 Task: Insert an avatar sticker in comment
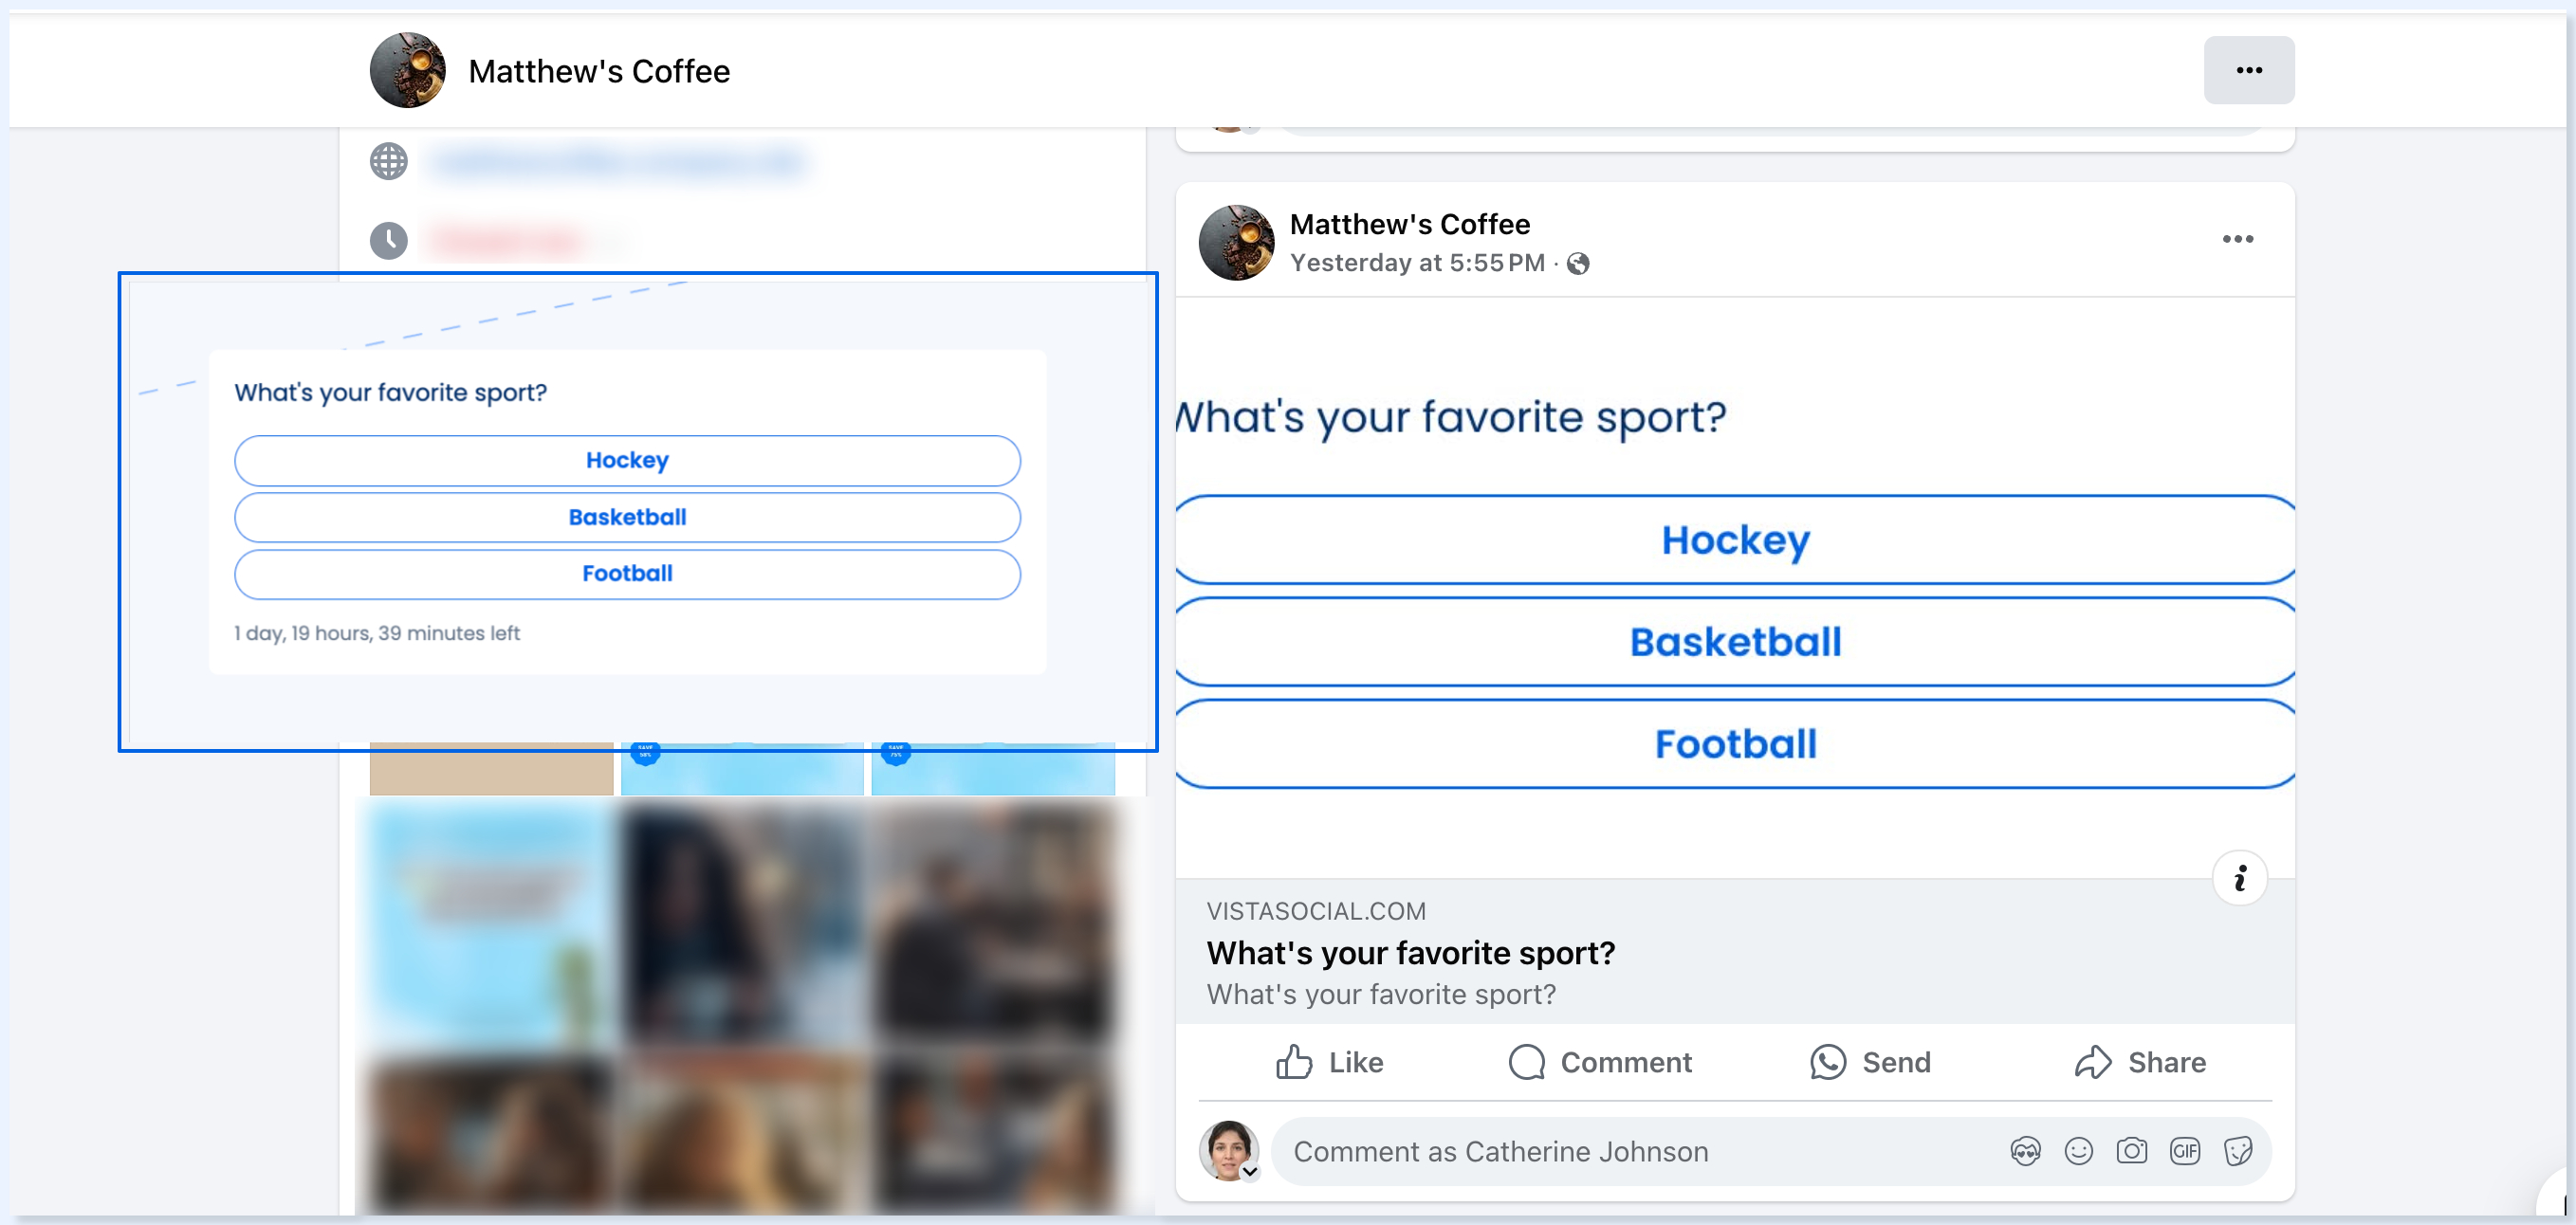point(2025,1151)
